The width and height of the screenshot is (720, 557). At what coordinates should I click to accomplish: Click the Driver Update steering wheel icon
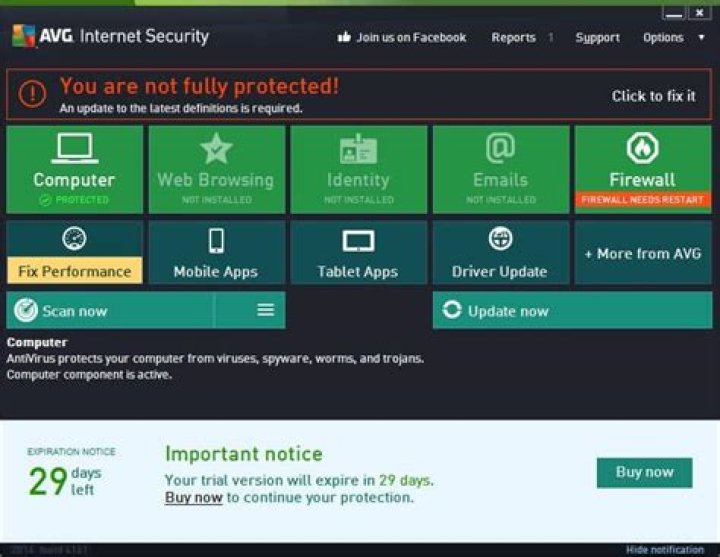pyautogui.click(x=501, y=238)
